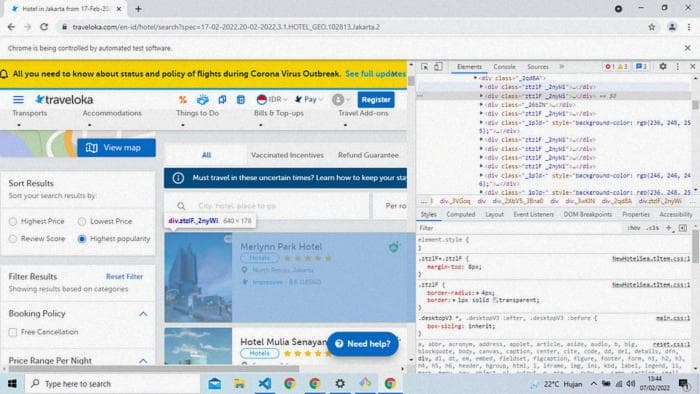Click the plus new style rule icon
Screen dimensions: 700x394
(x=669, y=228)
